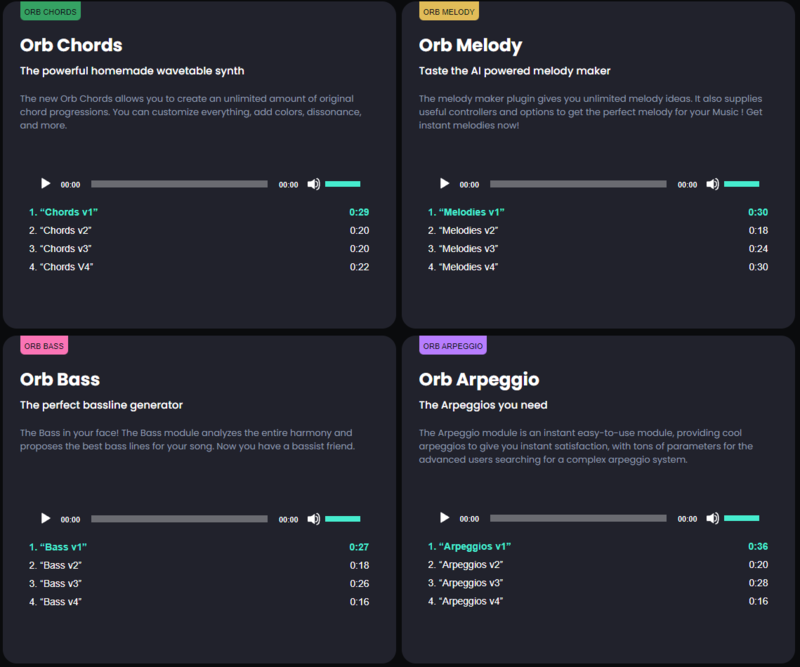Play the Orb Melody audio preview
Viewport: 800px width, 667px height.
click(x=444, y=184)
